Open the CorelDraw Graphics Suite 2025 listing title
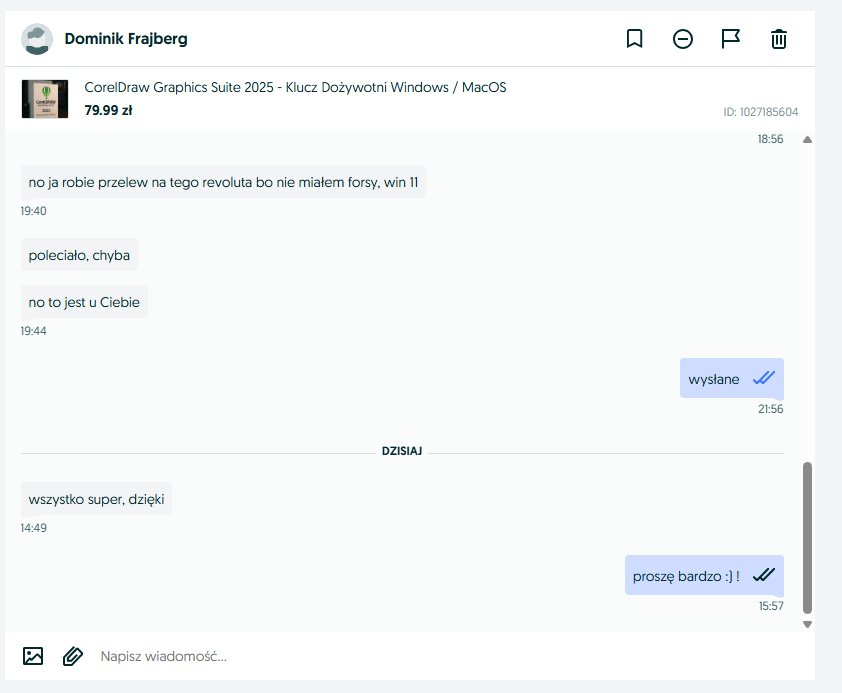The height and width of the screenshot is (693, 842). (295, 88)
